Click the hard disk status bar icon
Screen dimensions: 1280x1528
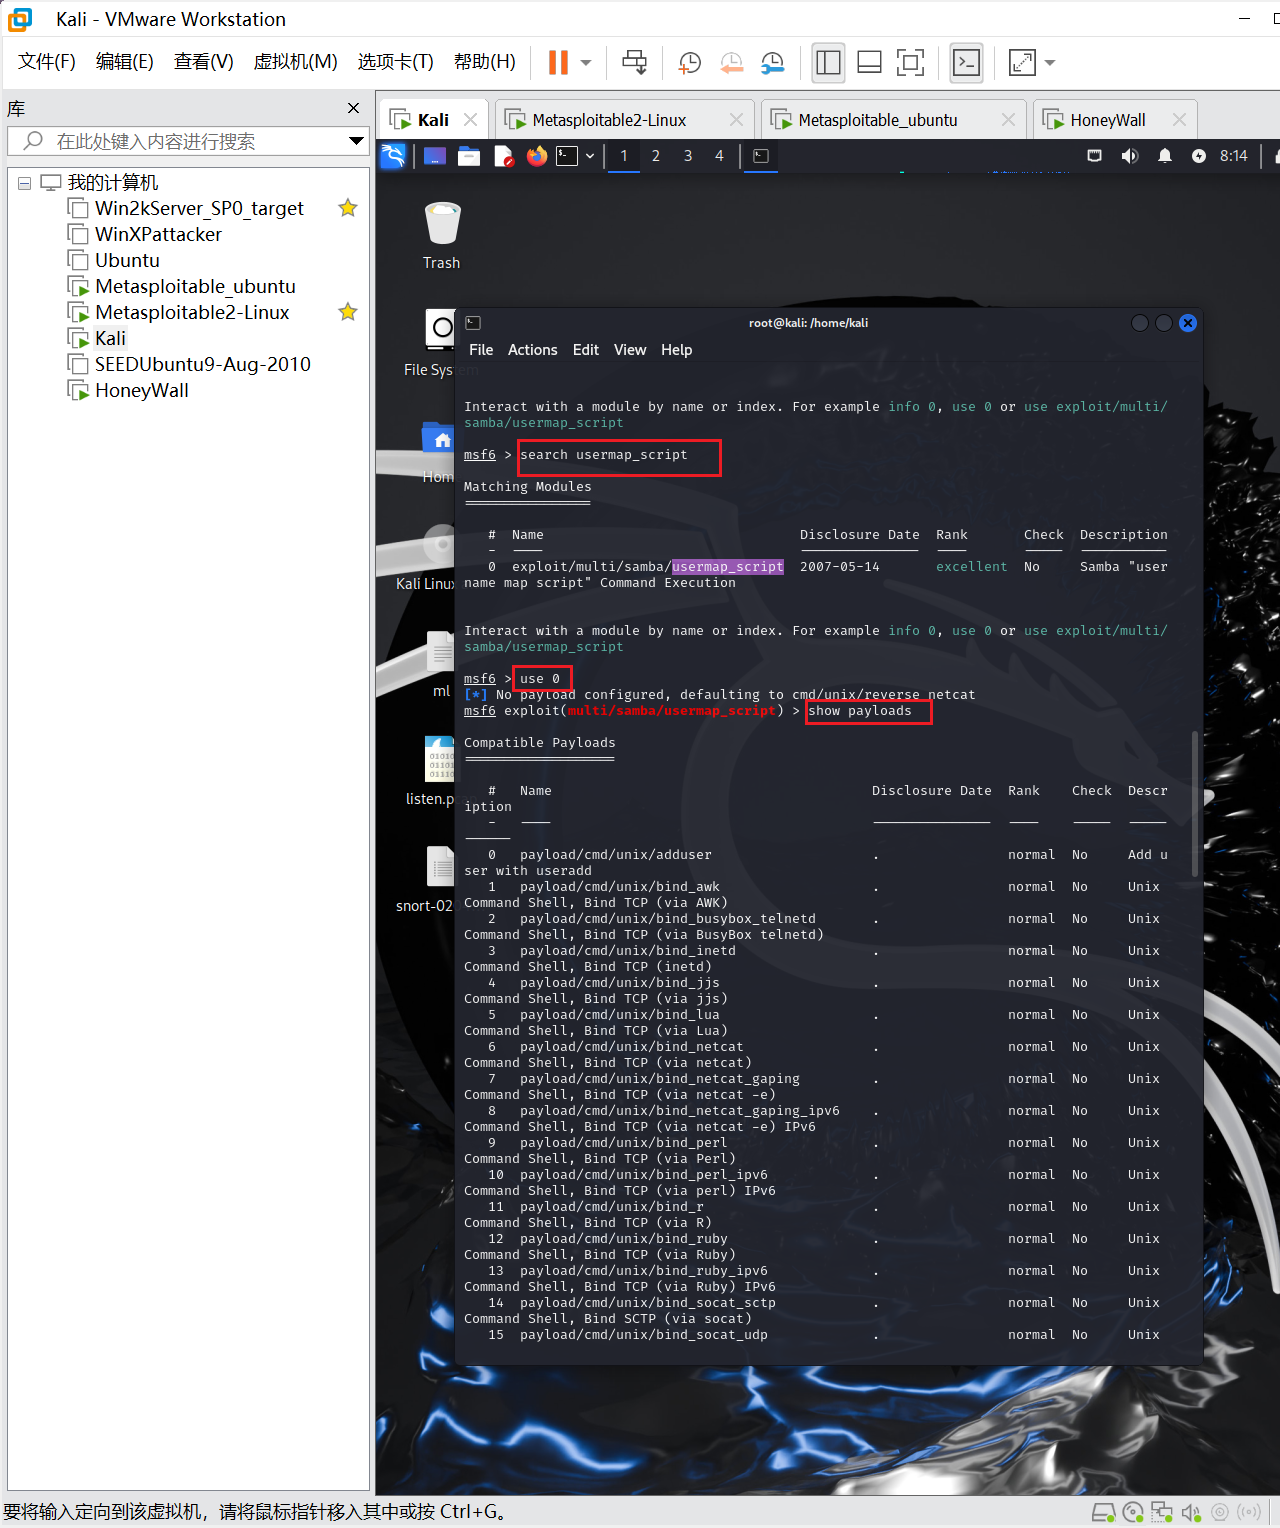1103,1512
